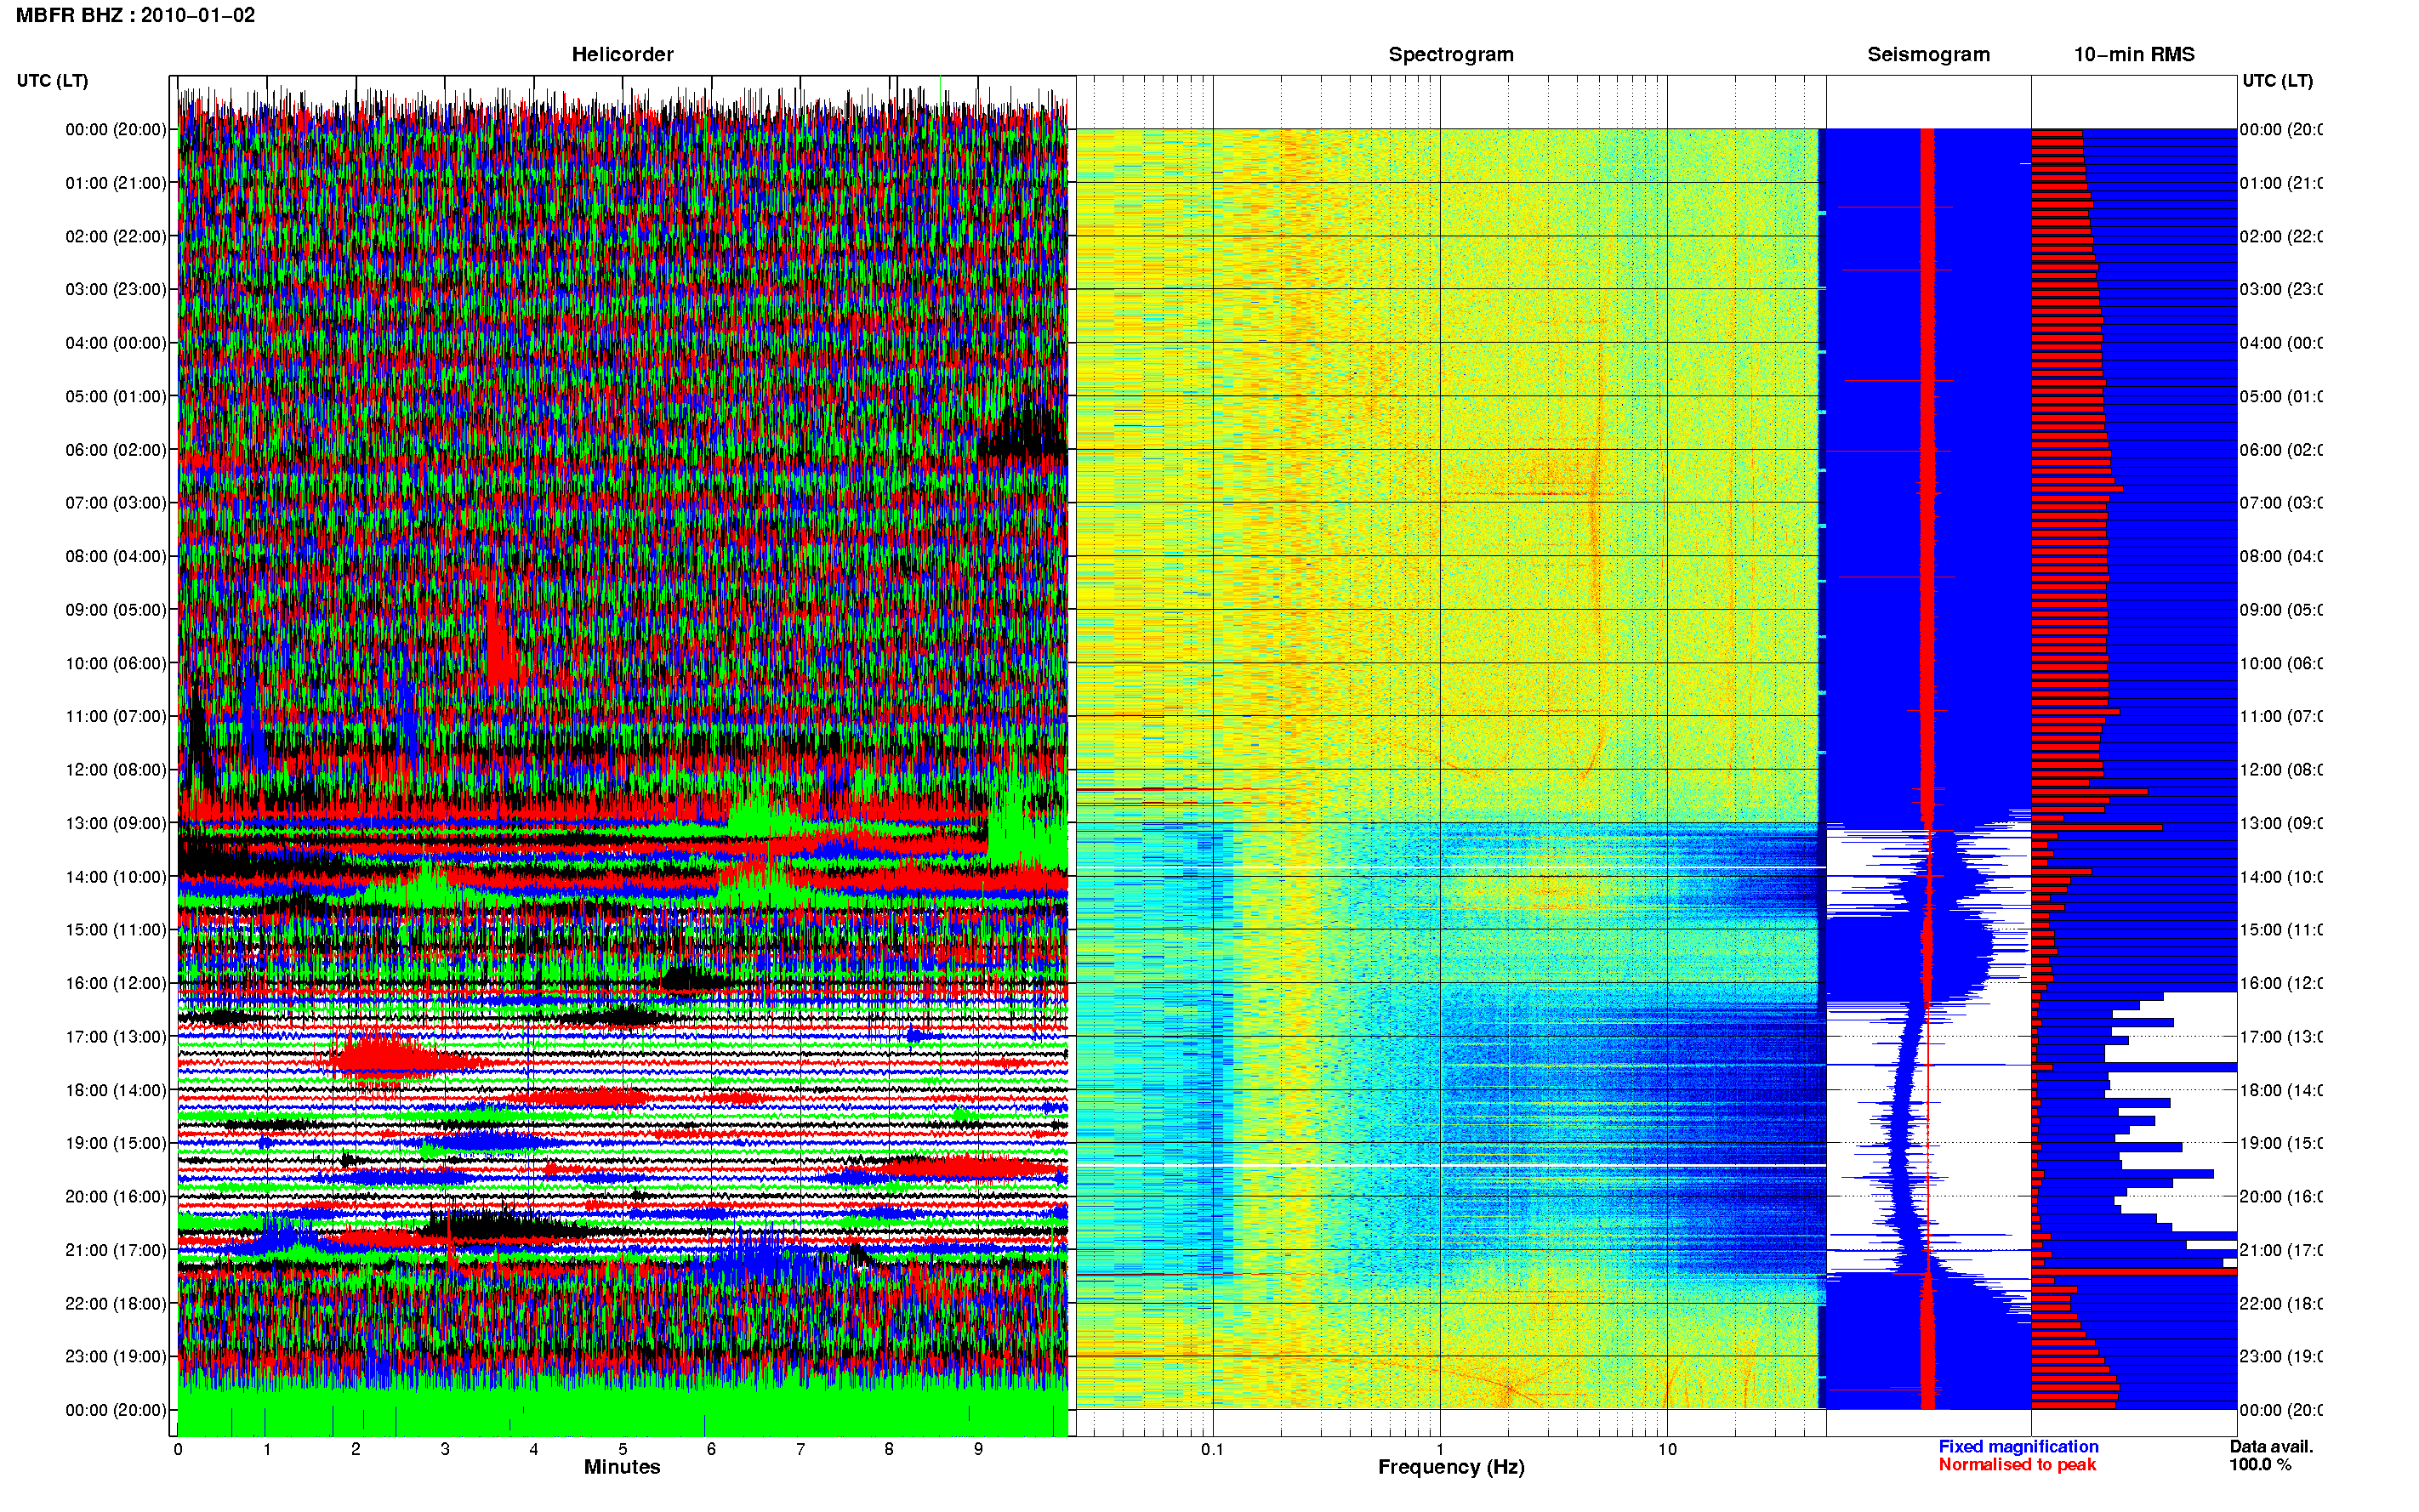Click minute tick label '9' under helicorder
The height and width of the screenshot is (1512, 2419).
pos(978,1449)
